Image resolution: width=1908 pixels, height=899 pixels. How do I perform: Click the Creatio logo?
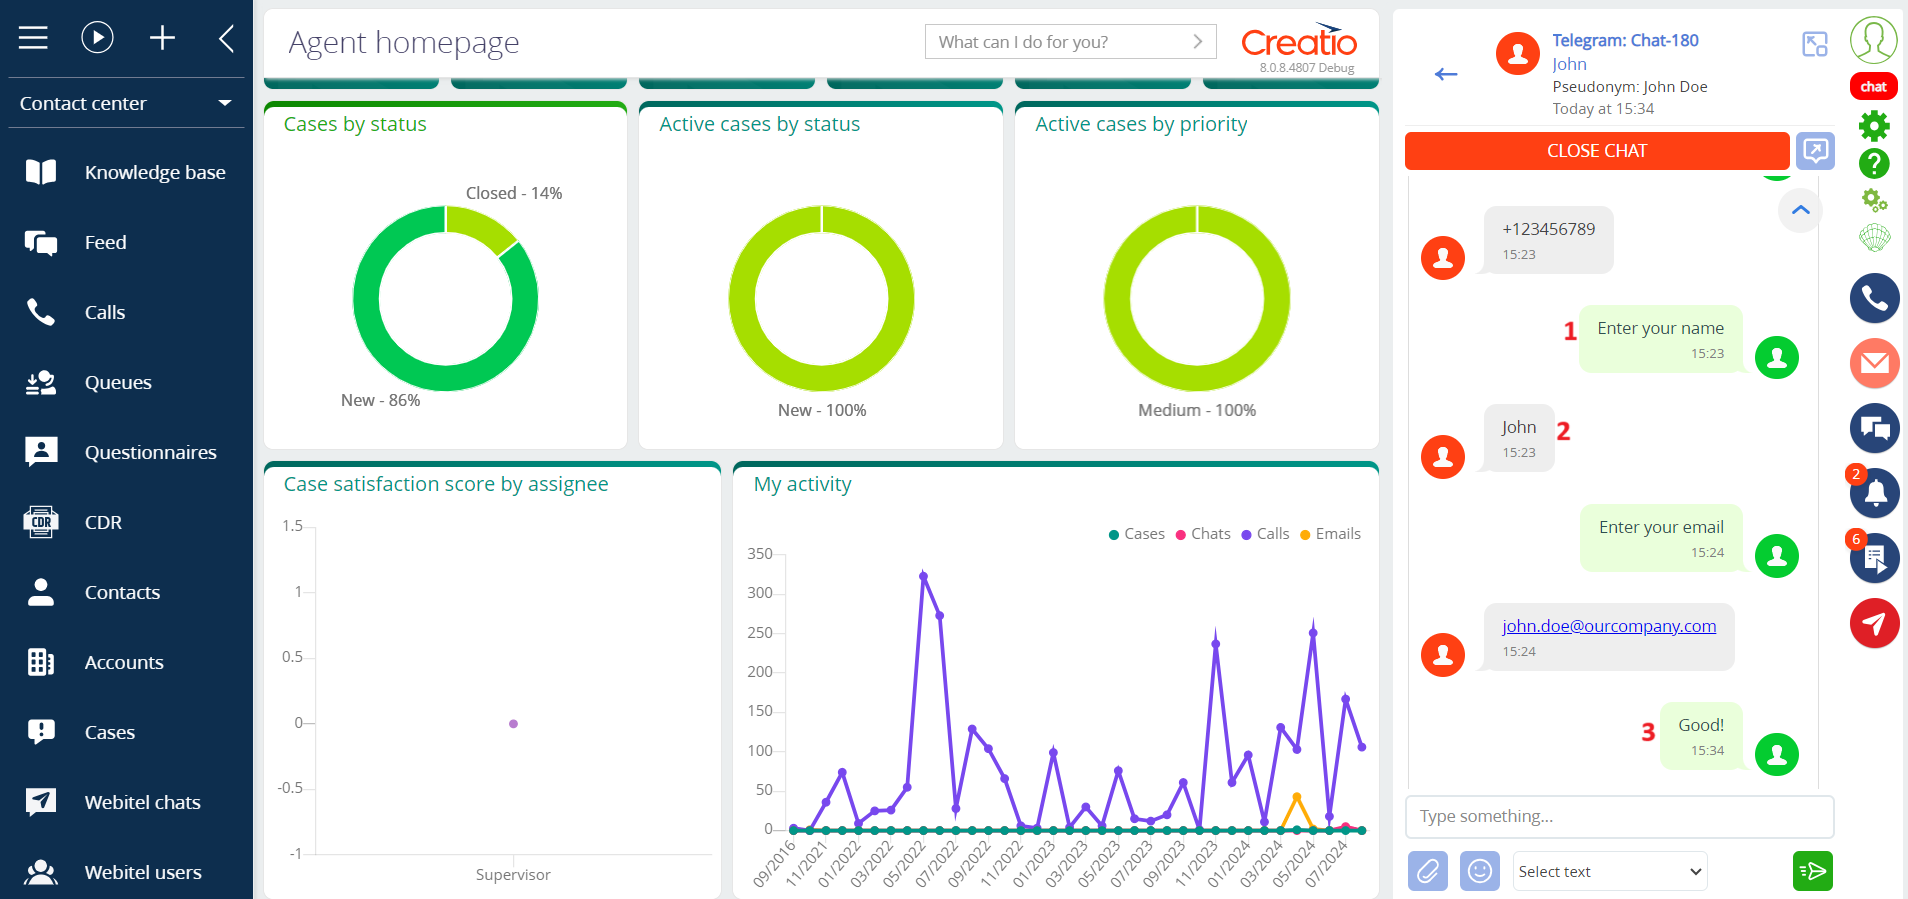(x=1299, y=42)
